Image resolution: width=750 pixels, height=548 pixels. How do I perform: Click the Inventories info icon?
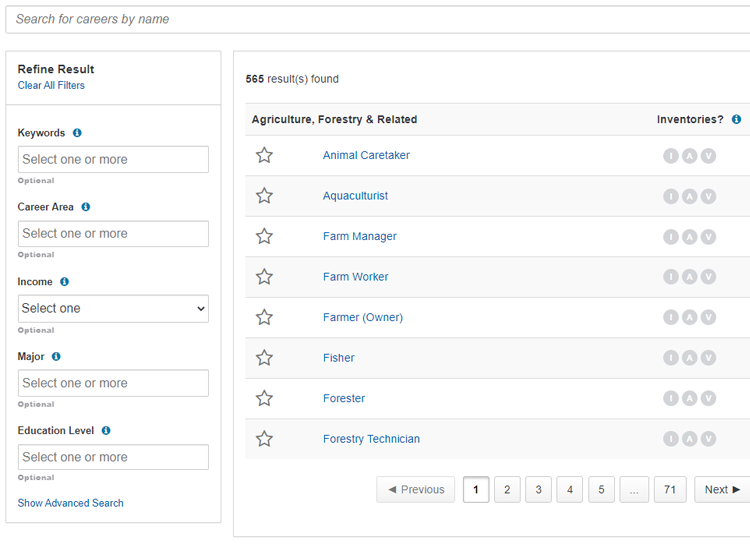737,119
